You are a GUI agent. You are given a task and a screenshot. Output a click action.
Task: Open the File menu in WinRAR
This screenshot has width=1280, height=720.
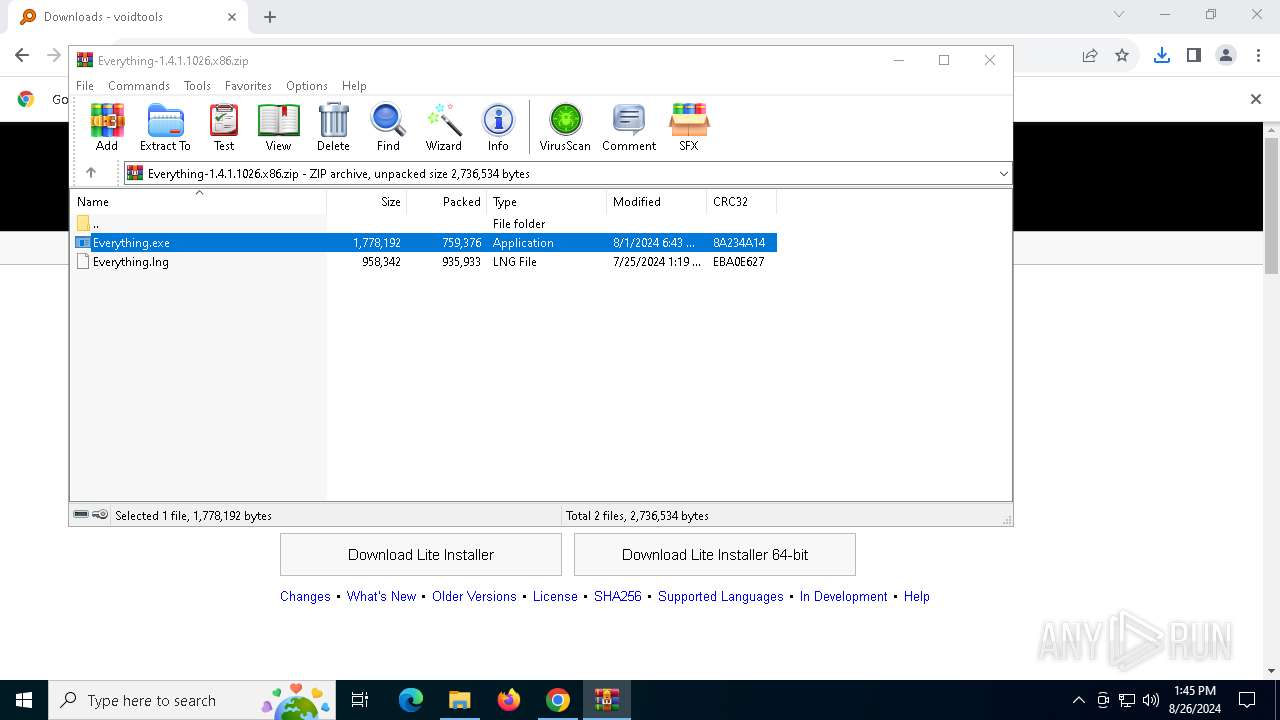85,86
